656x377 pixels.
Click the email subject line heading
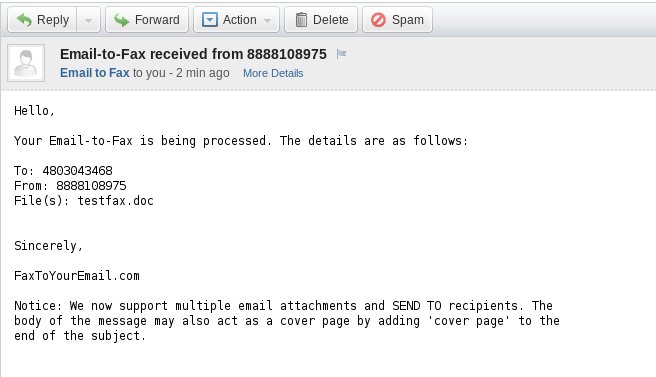(193, 54)
